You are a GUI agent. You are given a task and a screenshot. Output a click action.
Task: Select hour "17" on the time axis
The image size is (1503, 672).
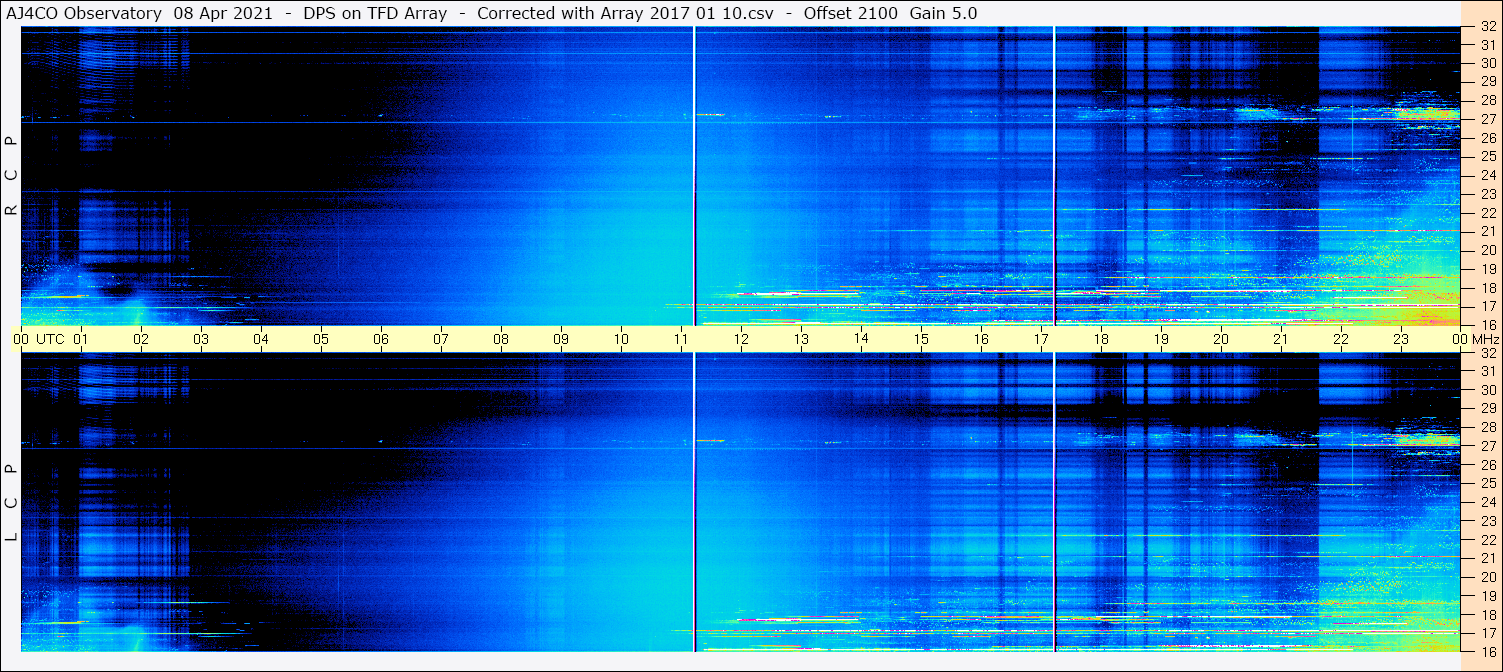1041,339
